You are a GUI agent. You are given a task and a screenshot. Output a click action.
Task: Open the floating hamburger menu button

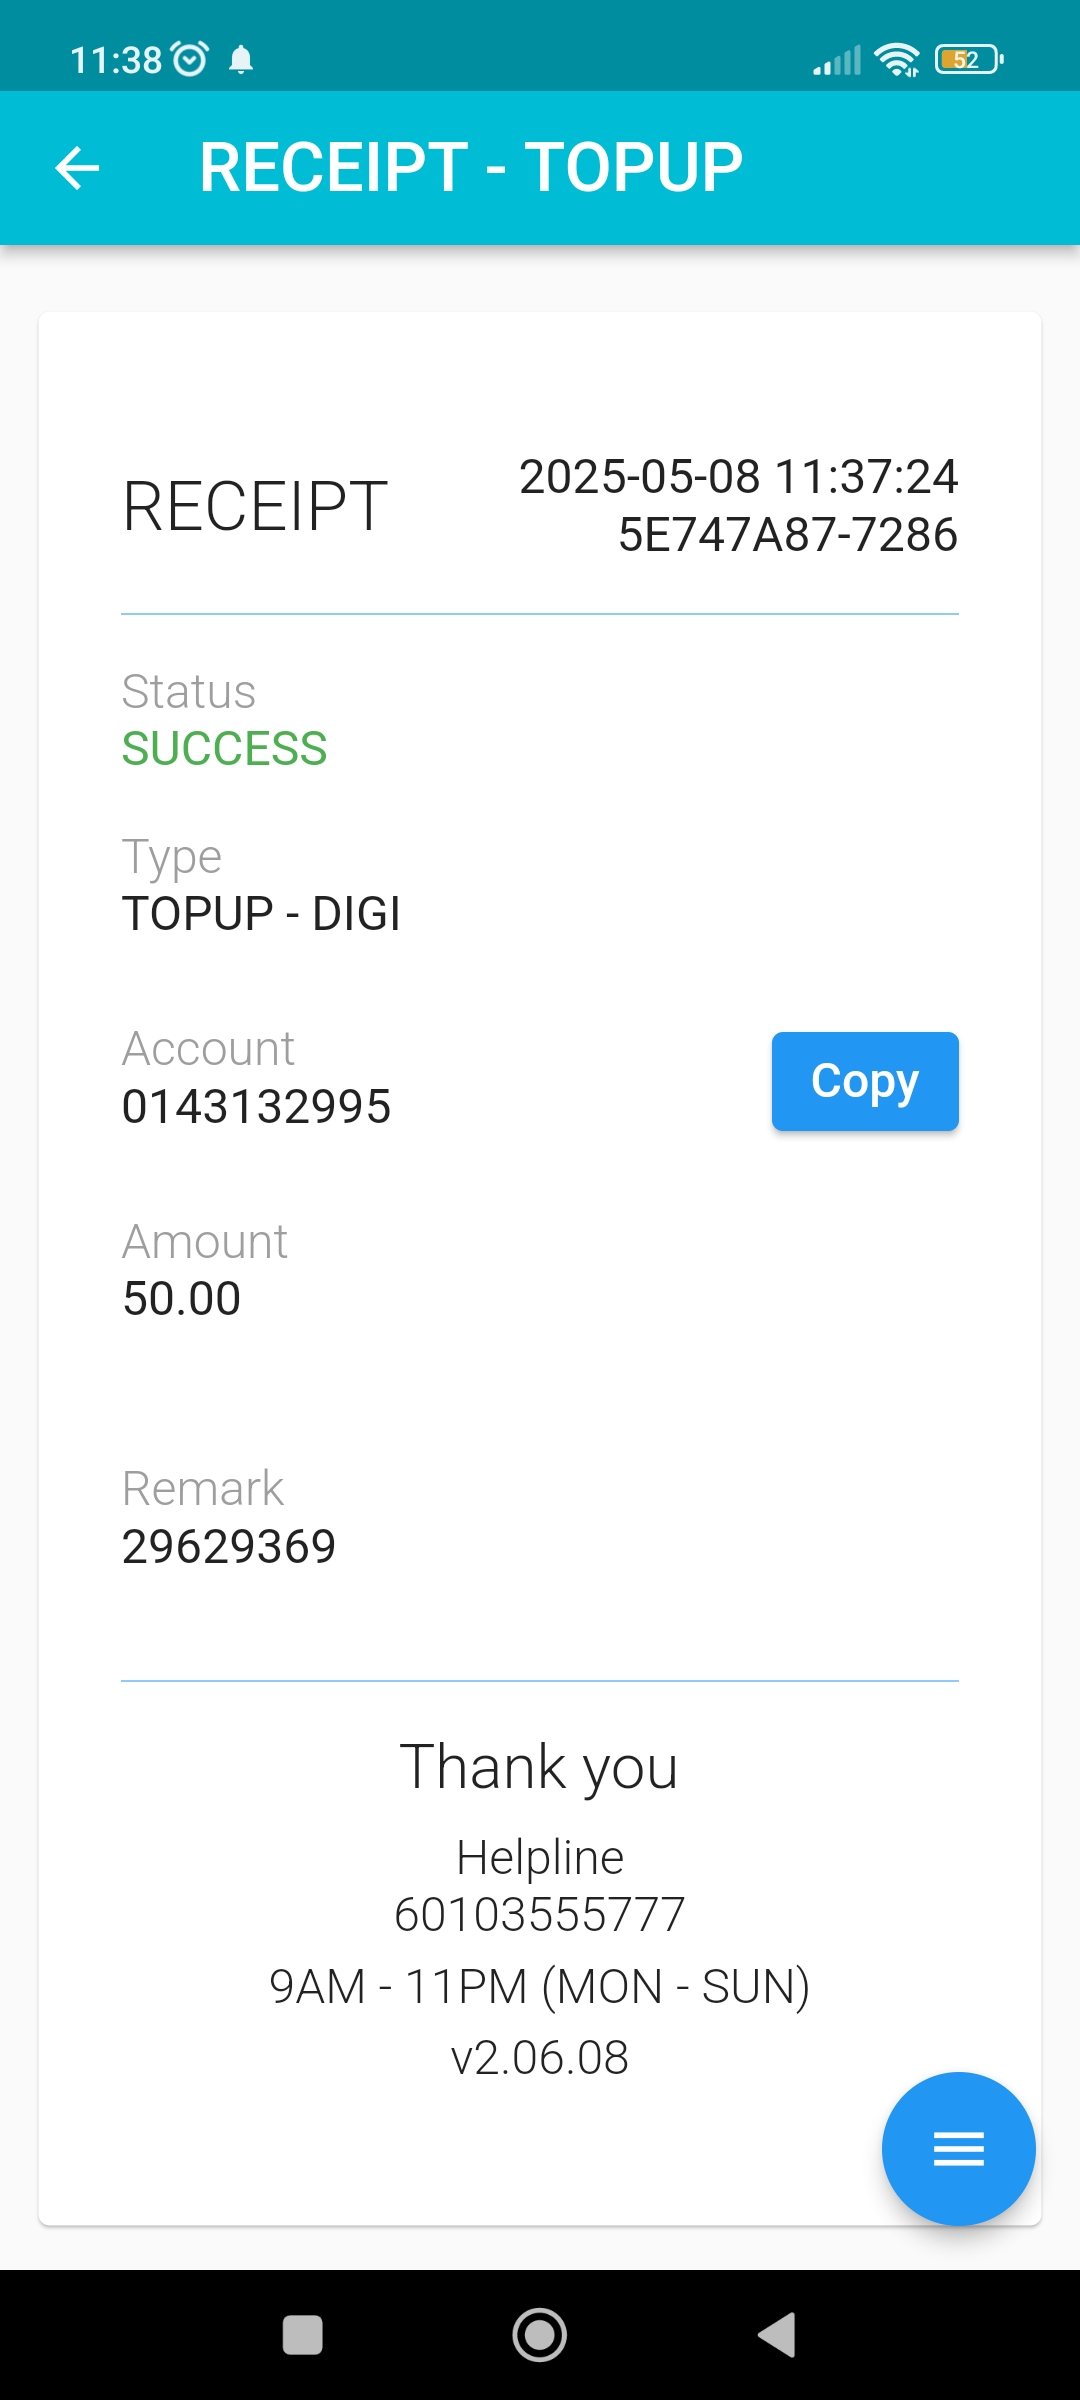(958, 2148)
